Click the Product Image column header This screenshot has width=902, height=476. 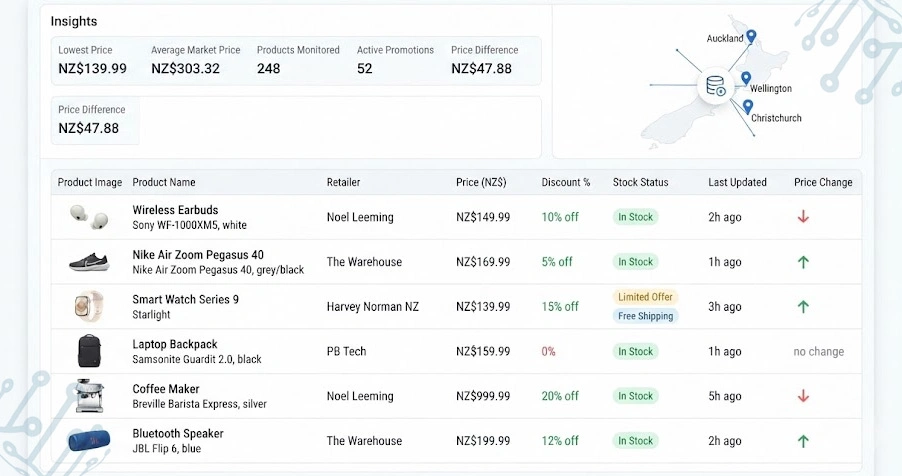point(90,182)
